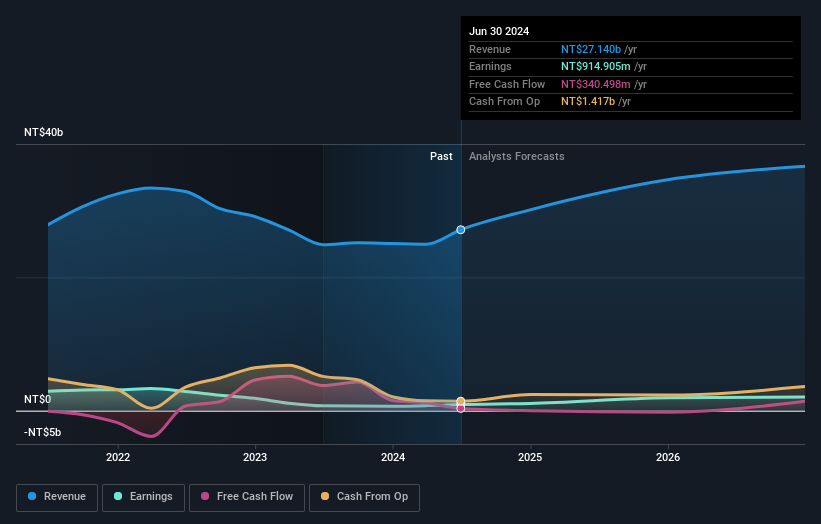Screen dimensions: 821x524
Task: Click the NT$0 y-axis label
Action: pos(38,399)
